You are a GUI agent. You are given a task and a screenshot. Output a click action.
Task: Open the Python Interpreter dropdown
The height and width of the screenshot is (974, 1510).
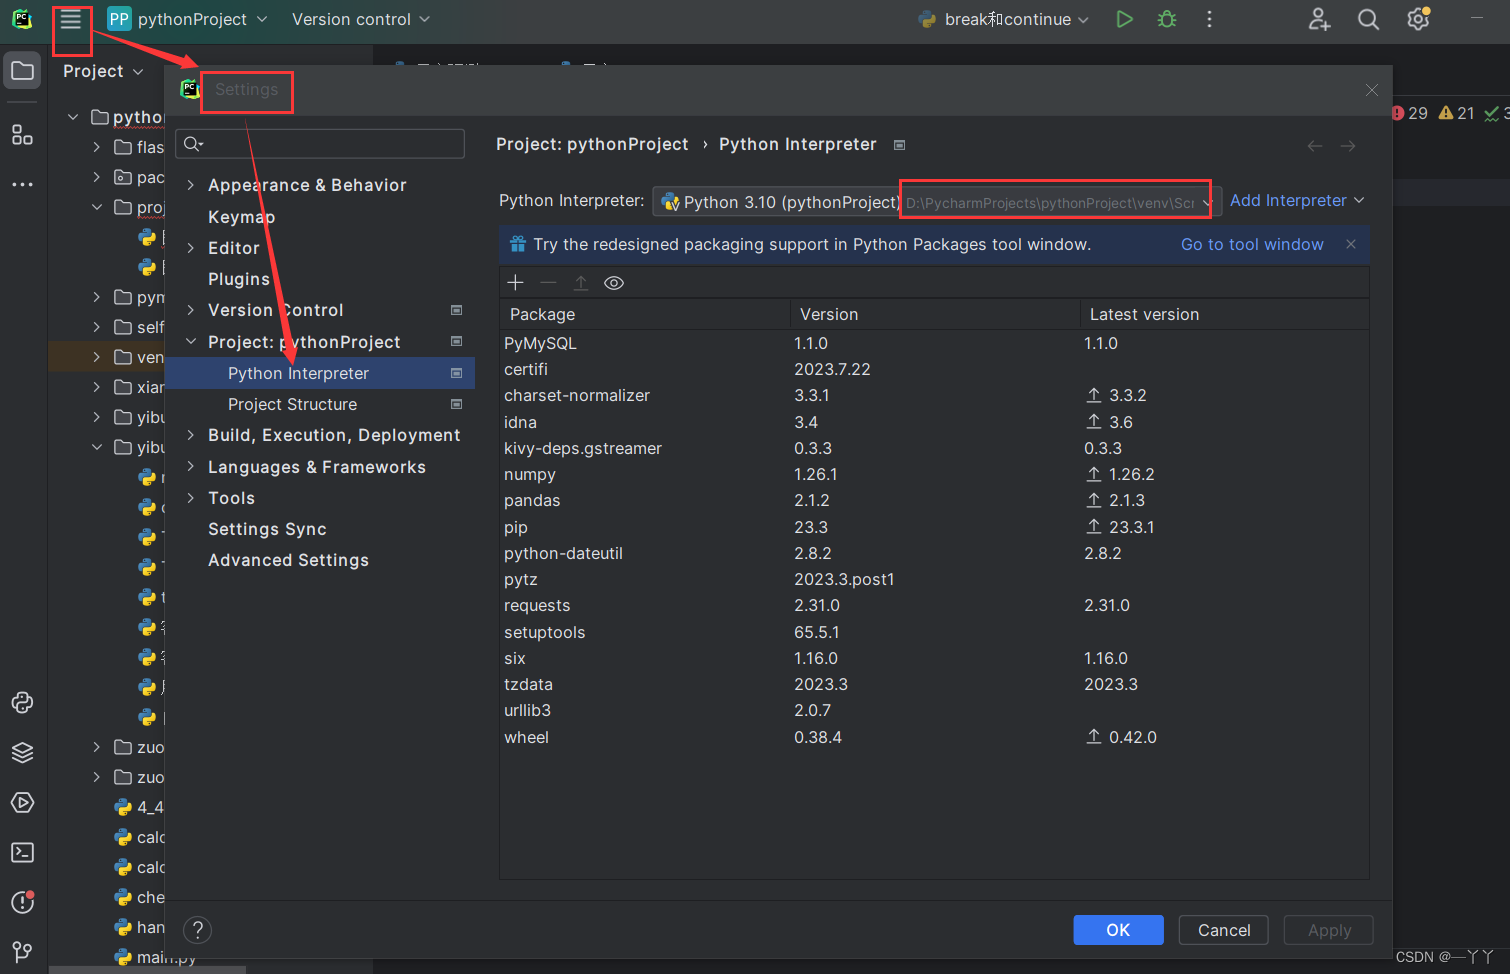(935, 202)
